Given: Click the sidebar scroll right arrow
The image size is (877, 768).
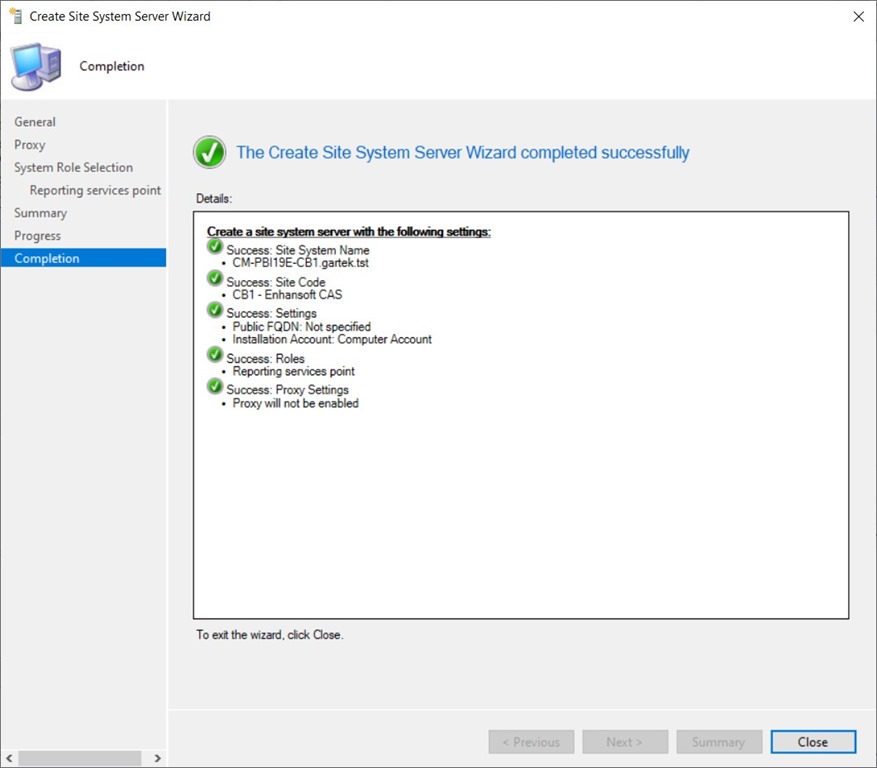Looking at the screenshot, I should [x=158, y=758].
